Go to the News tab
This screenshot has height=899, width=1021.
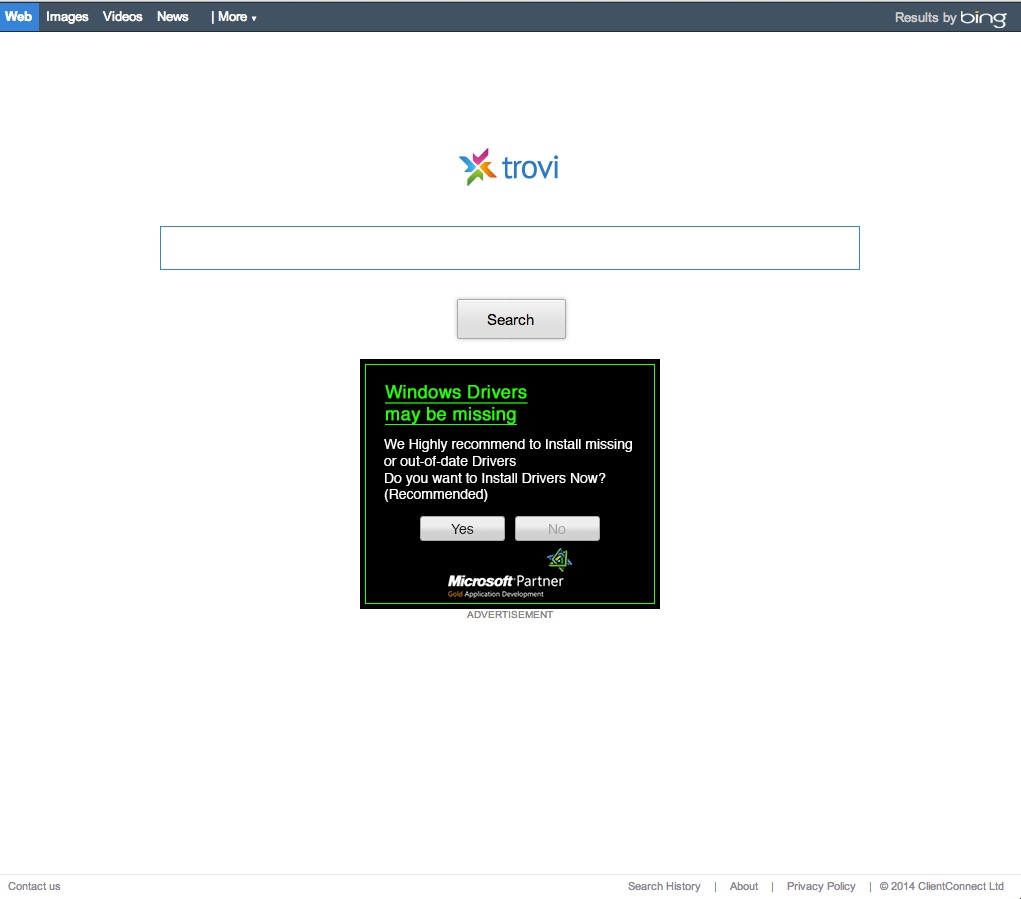173,17
